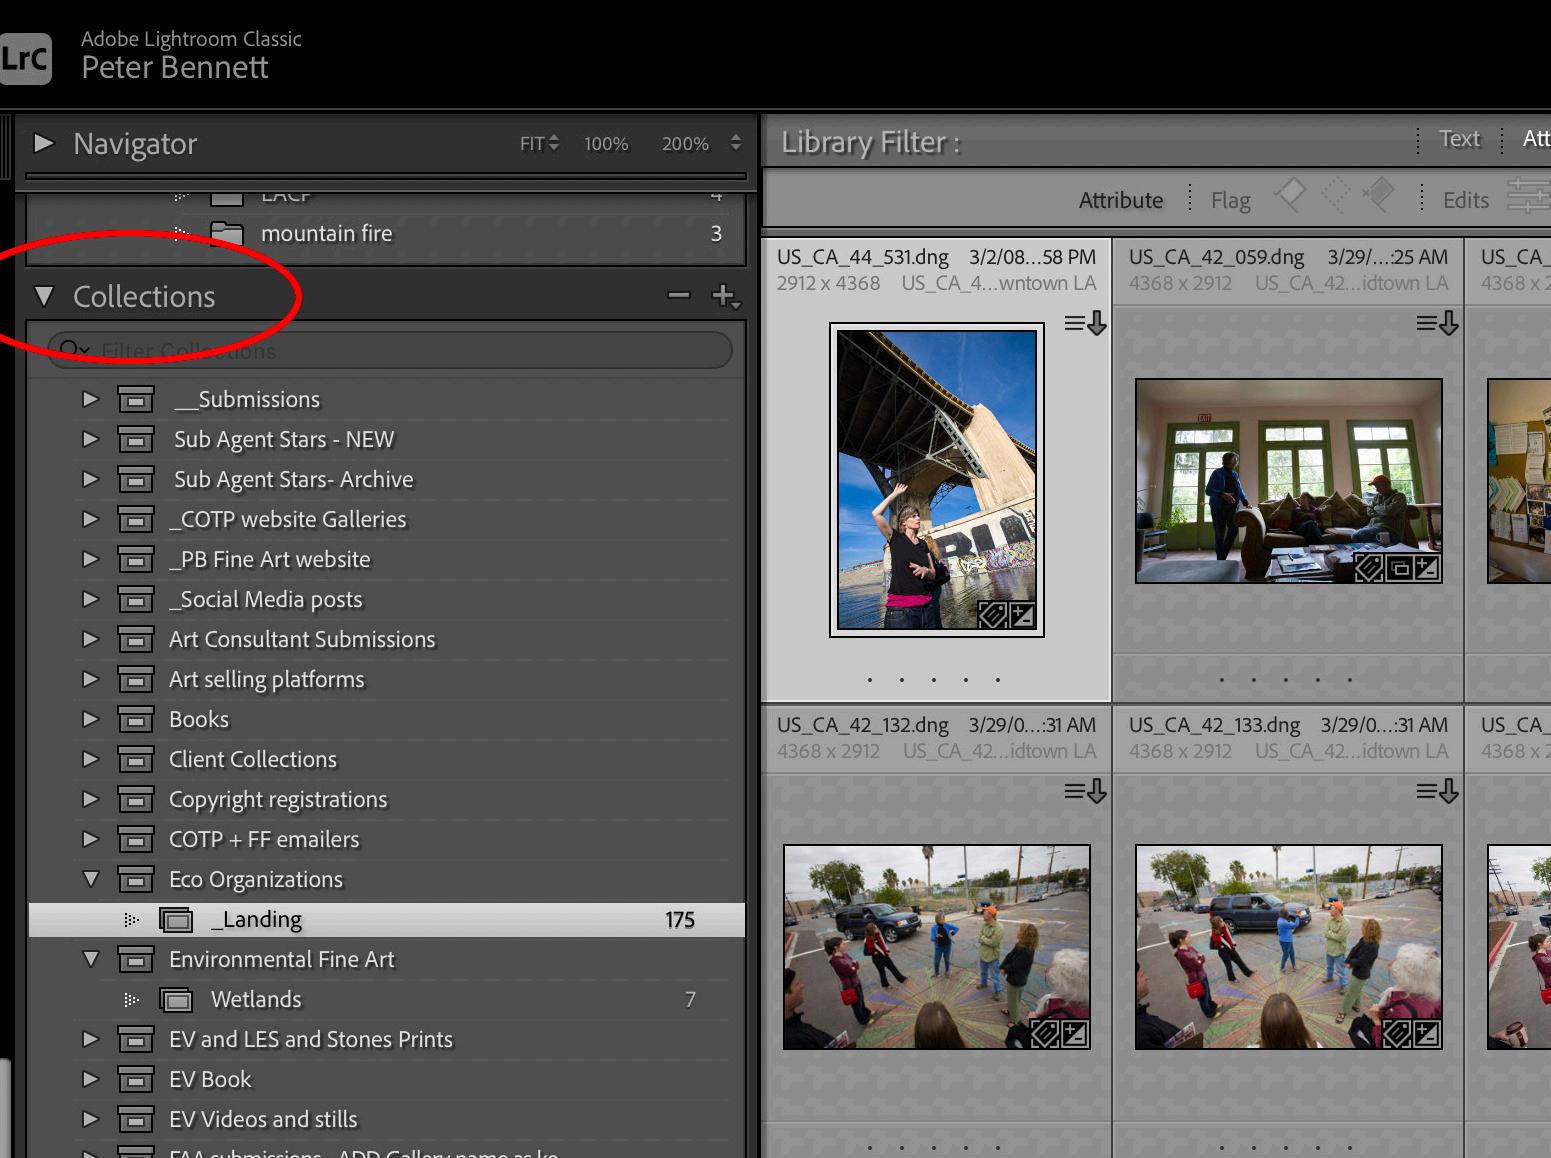
Task: Expand the _PB Fine Art website set
Action: click(x=91, y=559)
